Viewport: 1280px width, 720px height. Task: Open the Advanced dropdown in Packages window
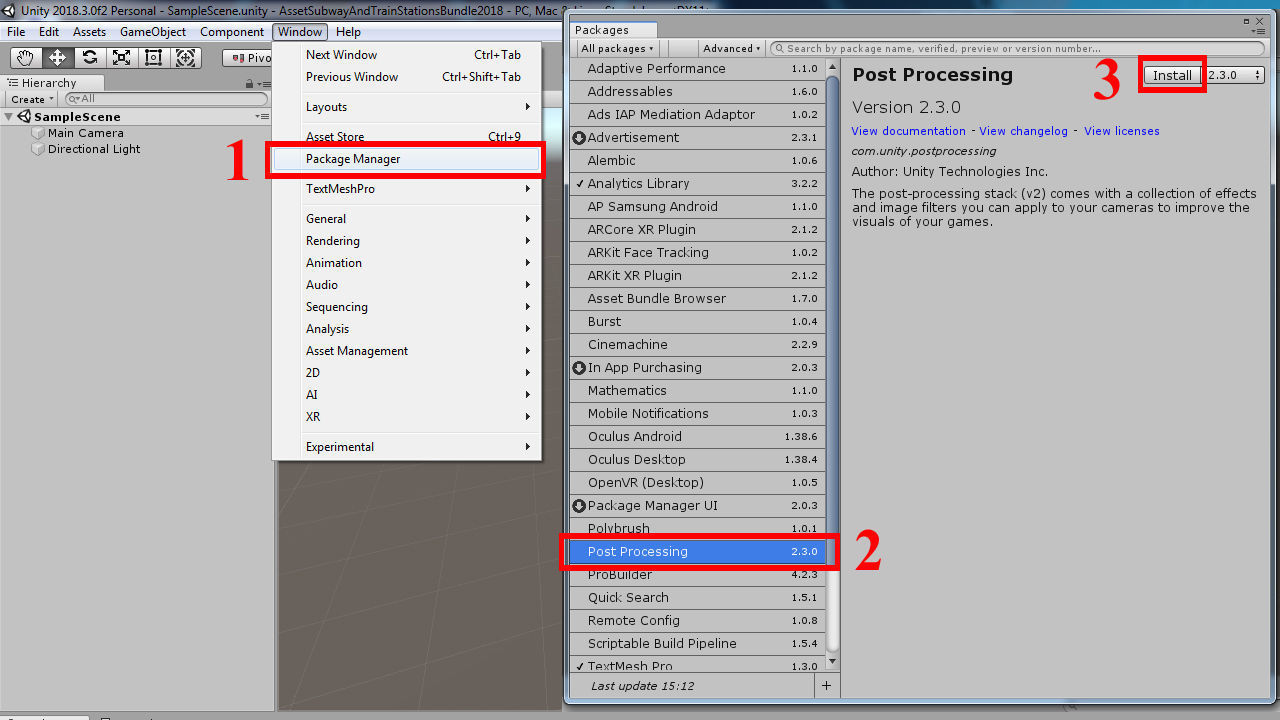pos(732,48)
